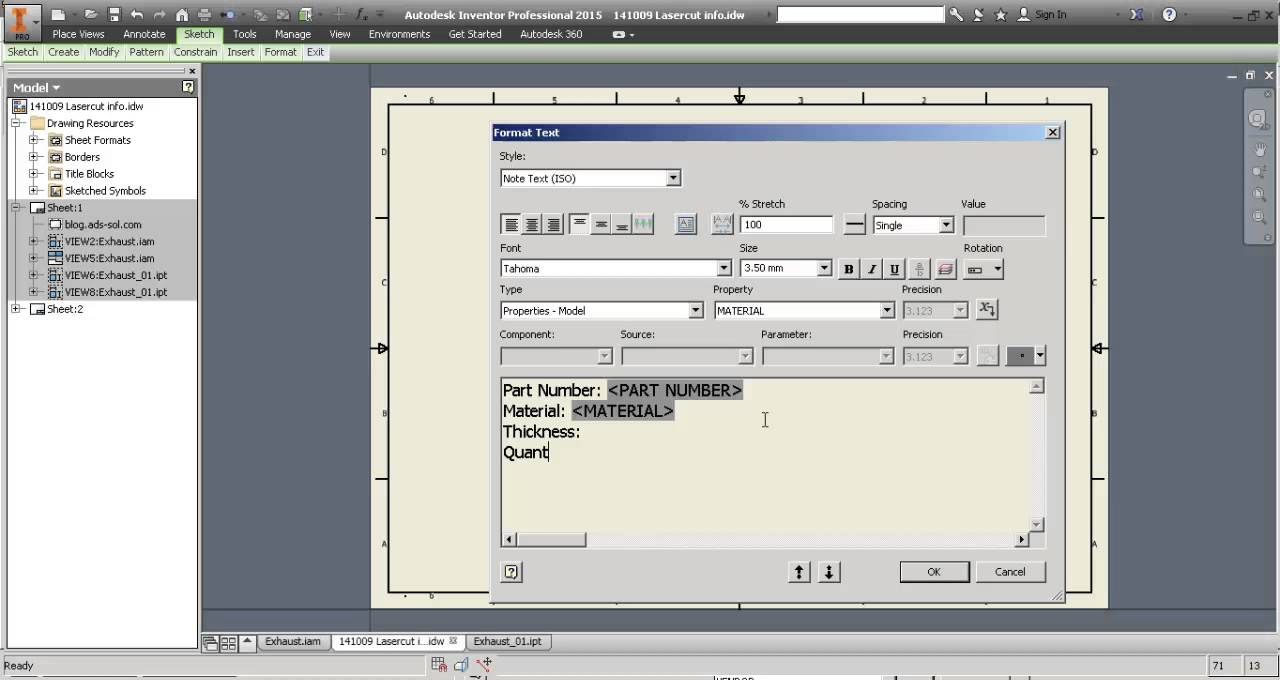Click the Open folder icon in quick access toolbar
The image size is (1280, 680).
pyautogui.click(x=91, y=15)
